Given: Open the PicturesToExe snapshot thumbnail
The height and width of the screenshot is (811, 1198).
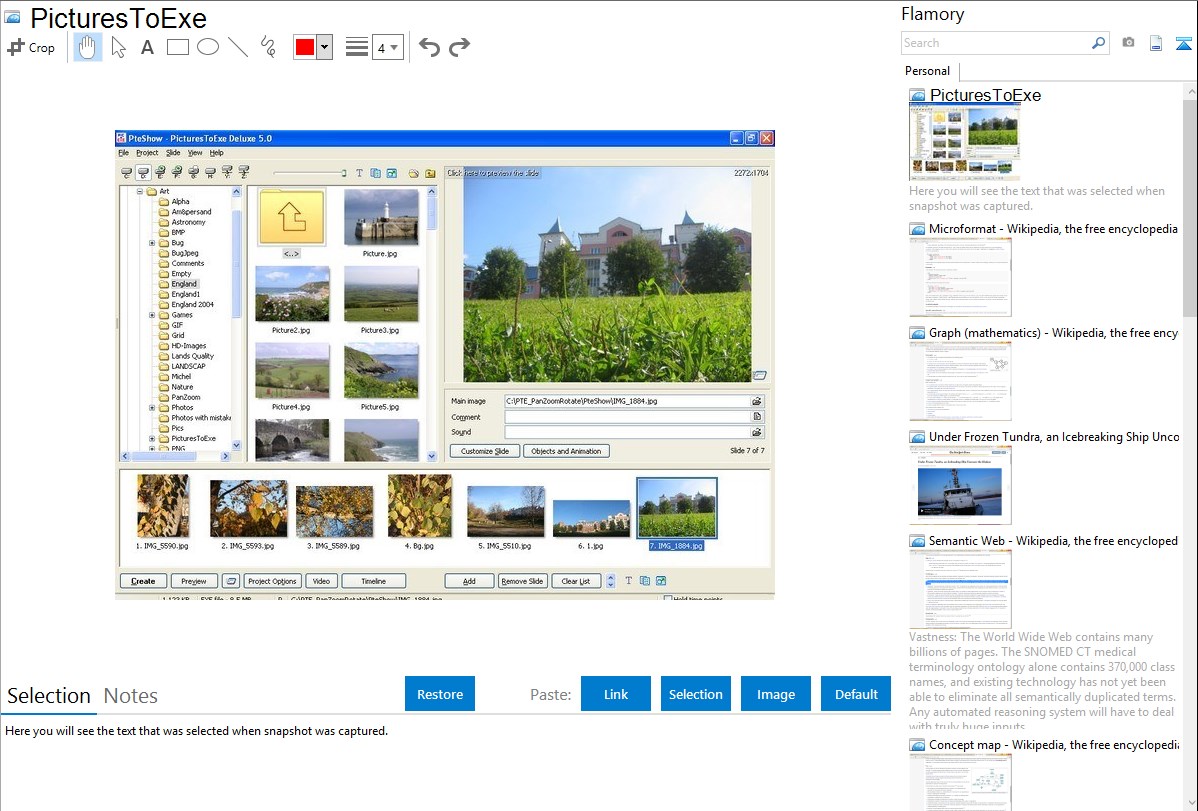Looking at the screenshot, I should [x=964, y=143].
